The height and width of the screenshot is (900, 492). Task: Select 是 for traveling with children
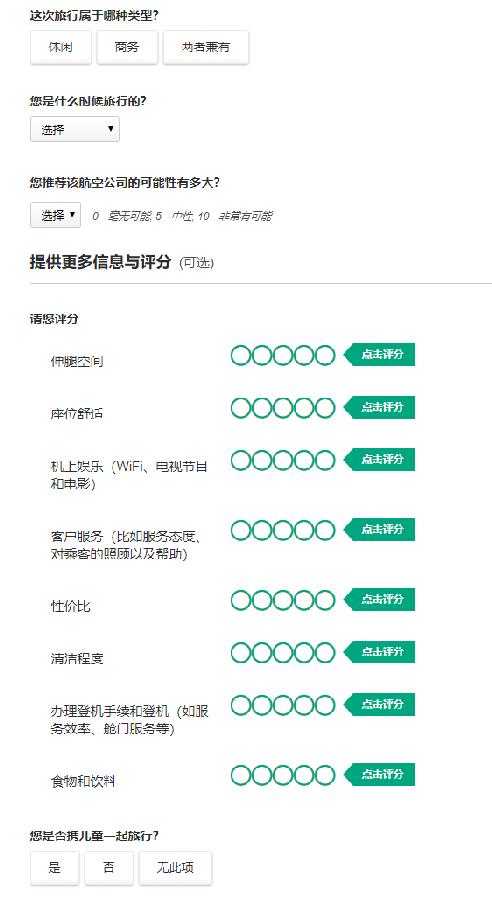click(x=55, y=867)
